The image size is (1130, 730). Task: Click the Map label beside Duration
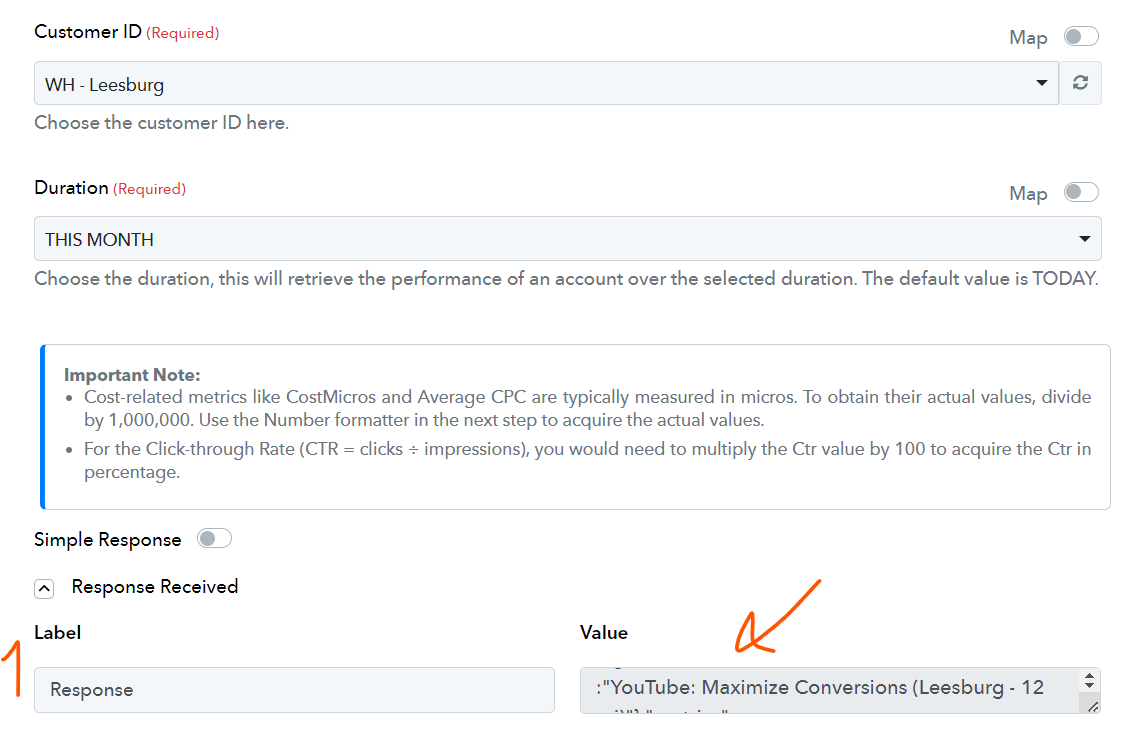(x=1028, y=193)
